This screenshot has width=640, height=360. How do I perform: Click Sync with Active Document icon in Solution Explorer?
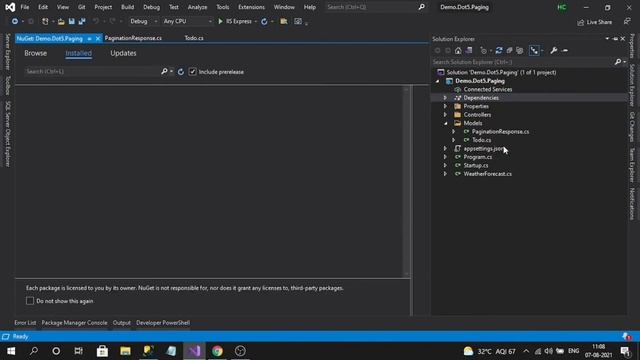tap(499, 51)
